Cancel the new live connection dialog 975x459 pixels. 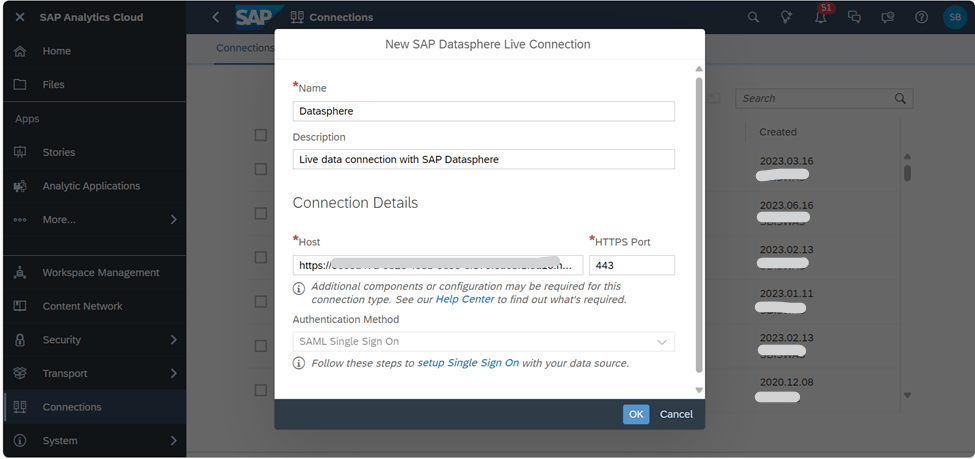tap(677, 414)
